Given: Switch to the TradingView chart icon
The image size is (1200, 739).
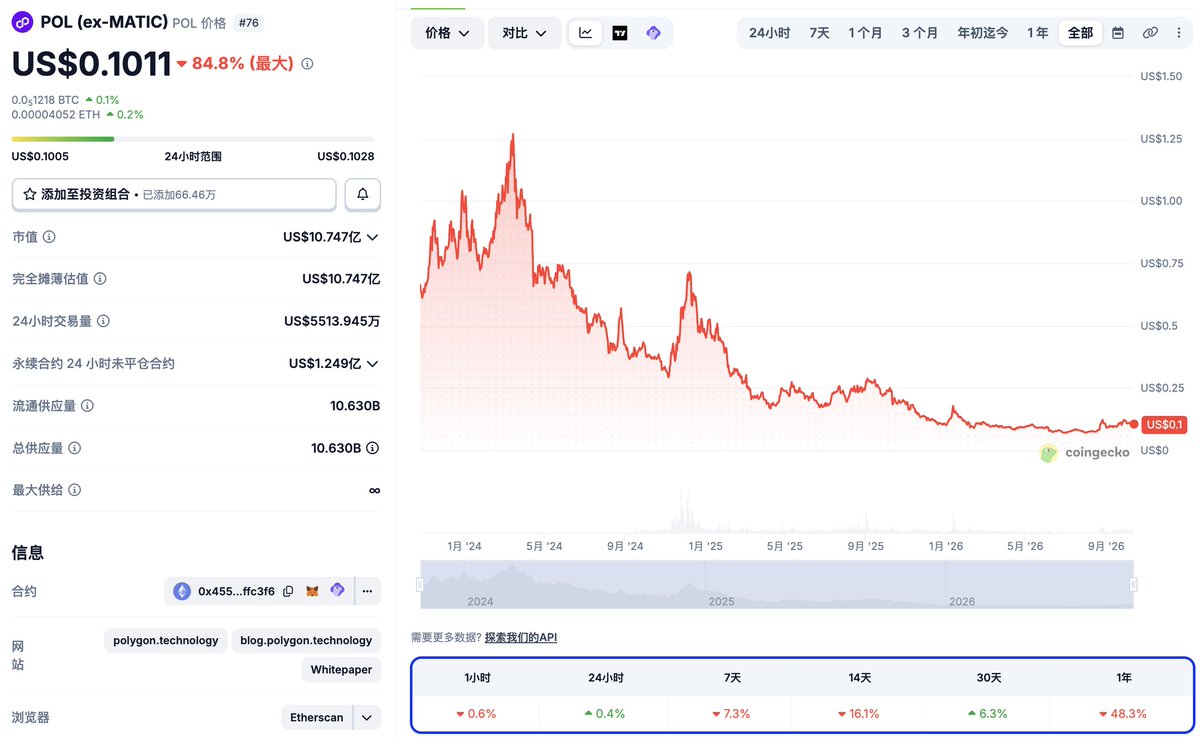Looking at the screenshot, I should coord(620,33).
